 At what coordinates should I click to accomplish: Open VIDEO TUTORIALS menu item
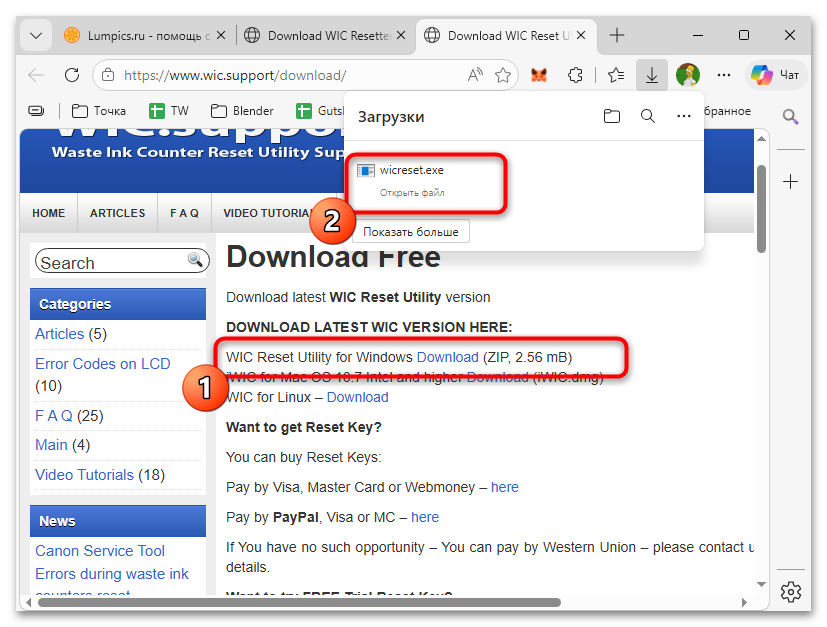pyautogui.click(x=269, y=213)
